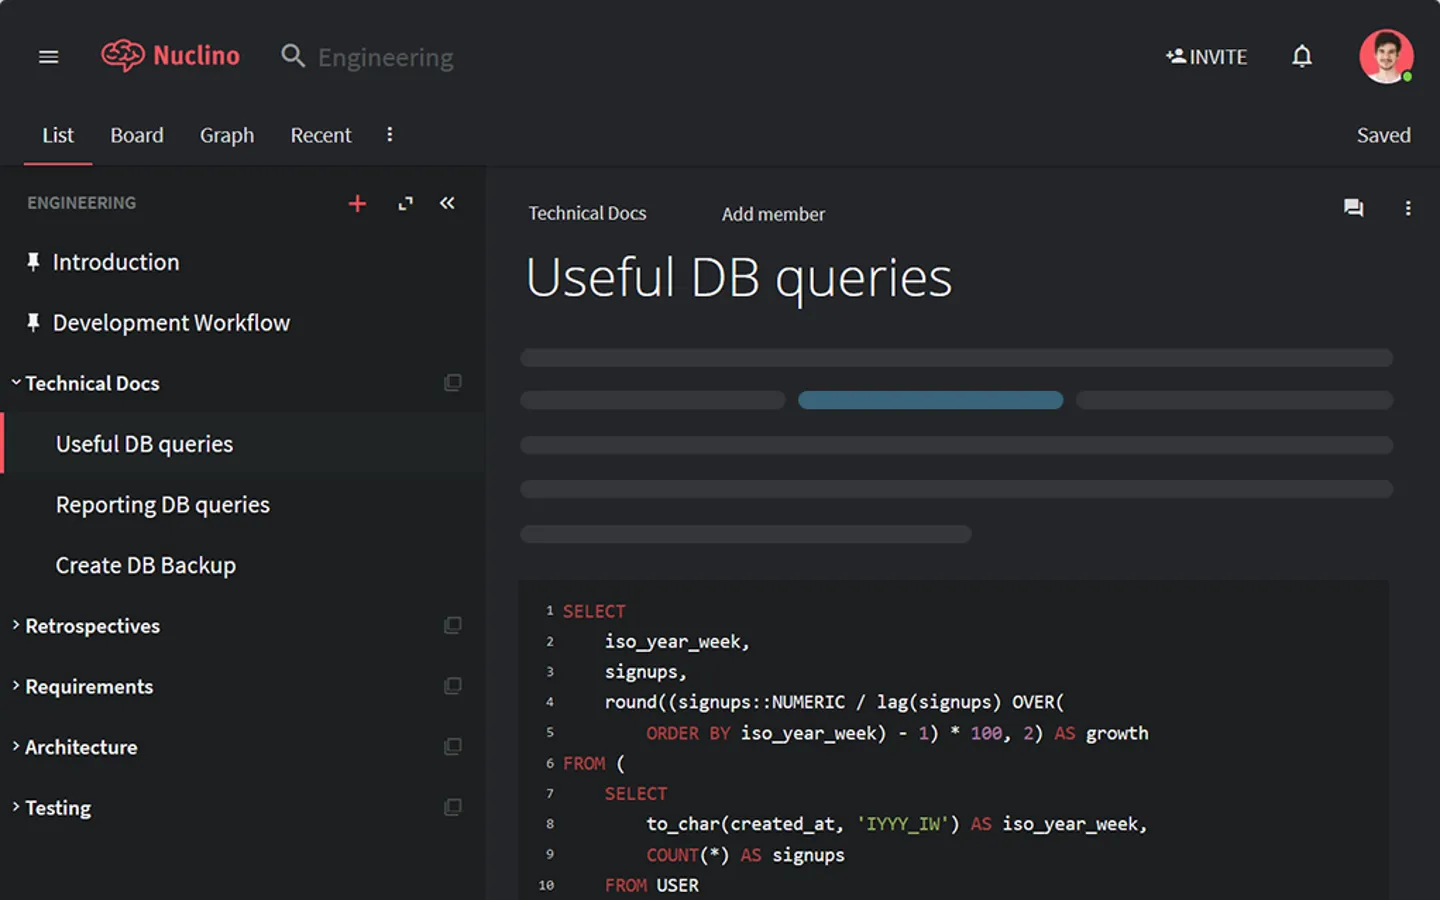Switch to the List tab
Screen dimensions: 1440x900
pos(58,135)
